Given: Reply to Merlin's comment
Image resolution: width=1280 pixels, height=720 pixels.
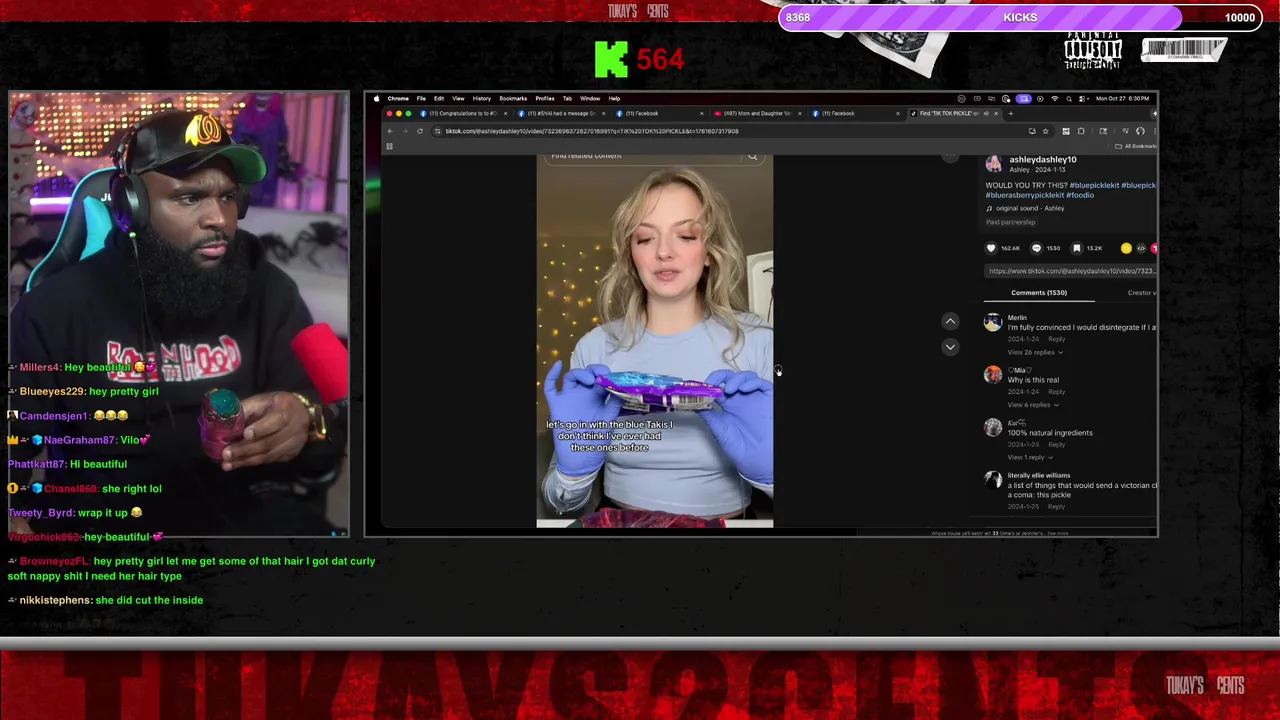Looking at the screenshot, I should 1056,339.
